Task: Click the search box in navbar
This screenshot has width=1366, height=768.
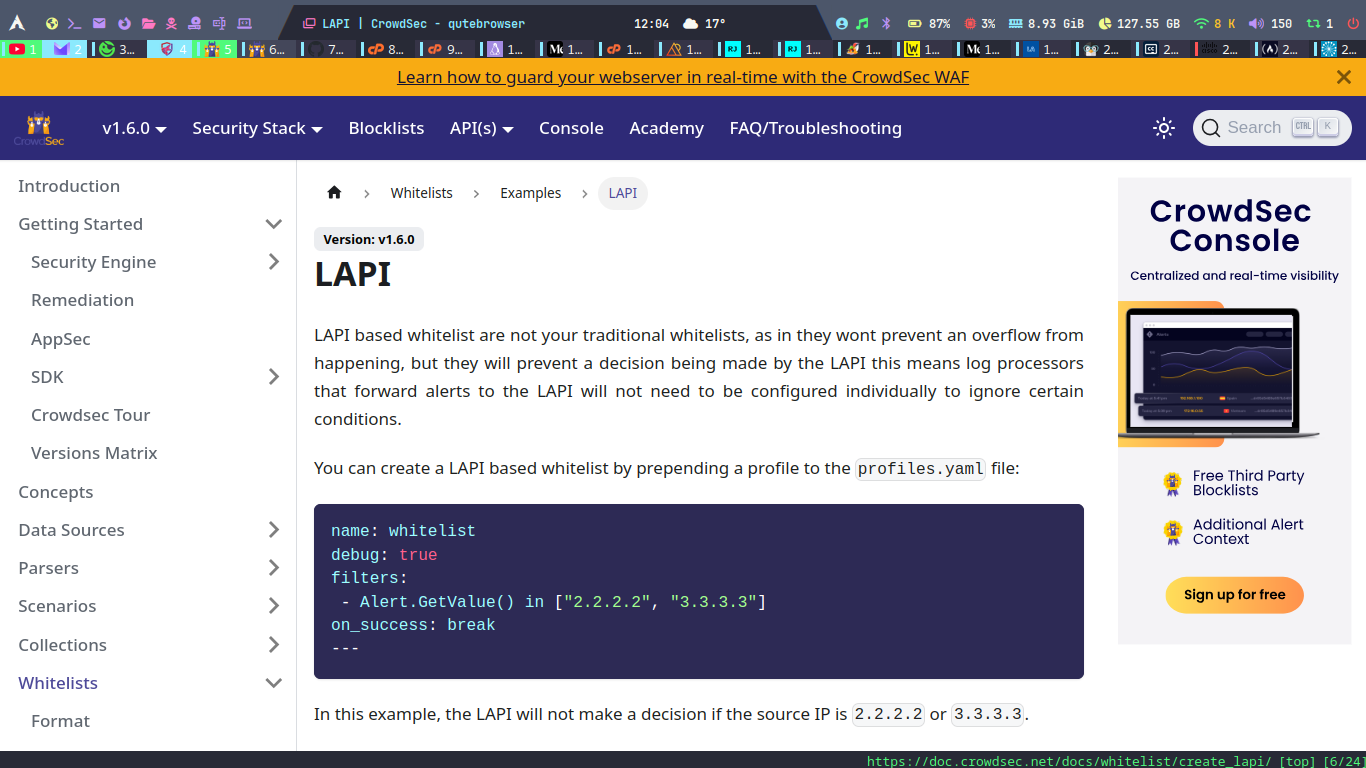Action: [1272, 128]
